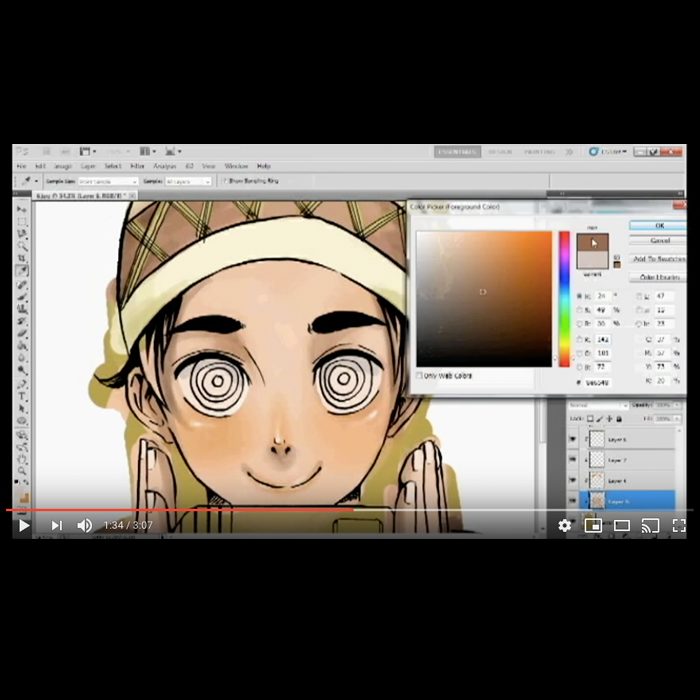The image size is (700, 700).
Task: Select the G green radio button
Action: (579, 353)
